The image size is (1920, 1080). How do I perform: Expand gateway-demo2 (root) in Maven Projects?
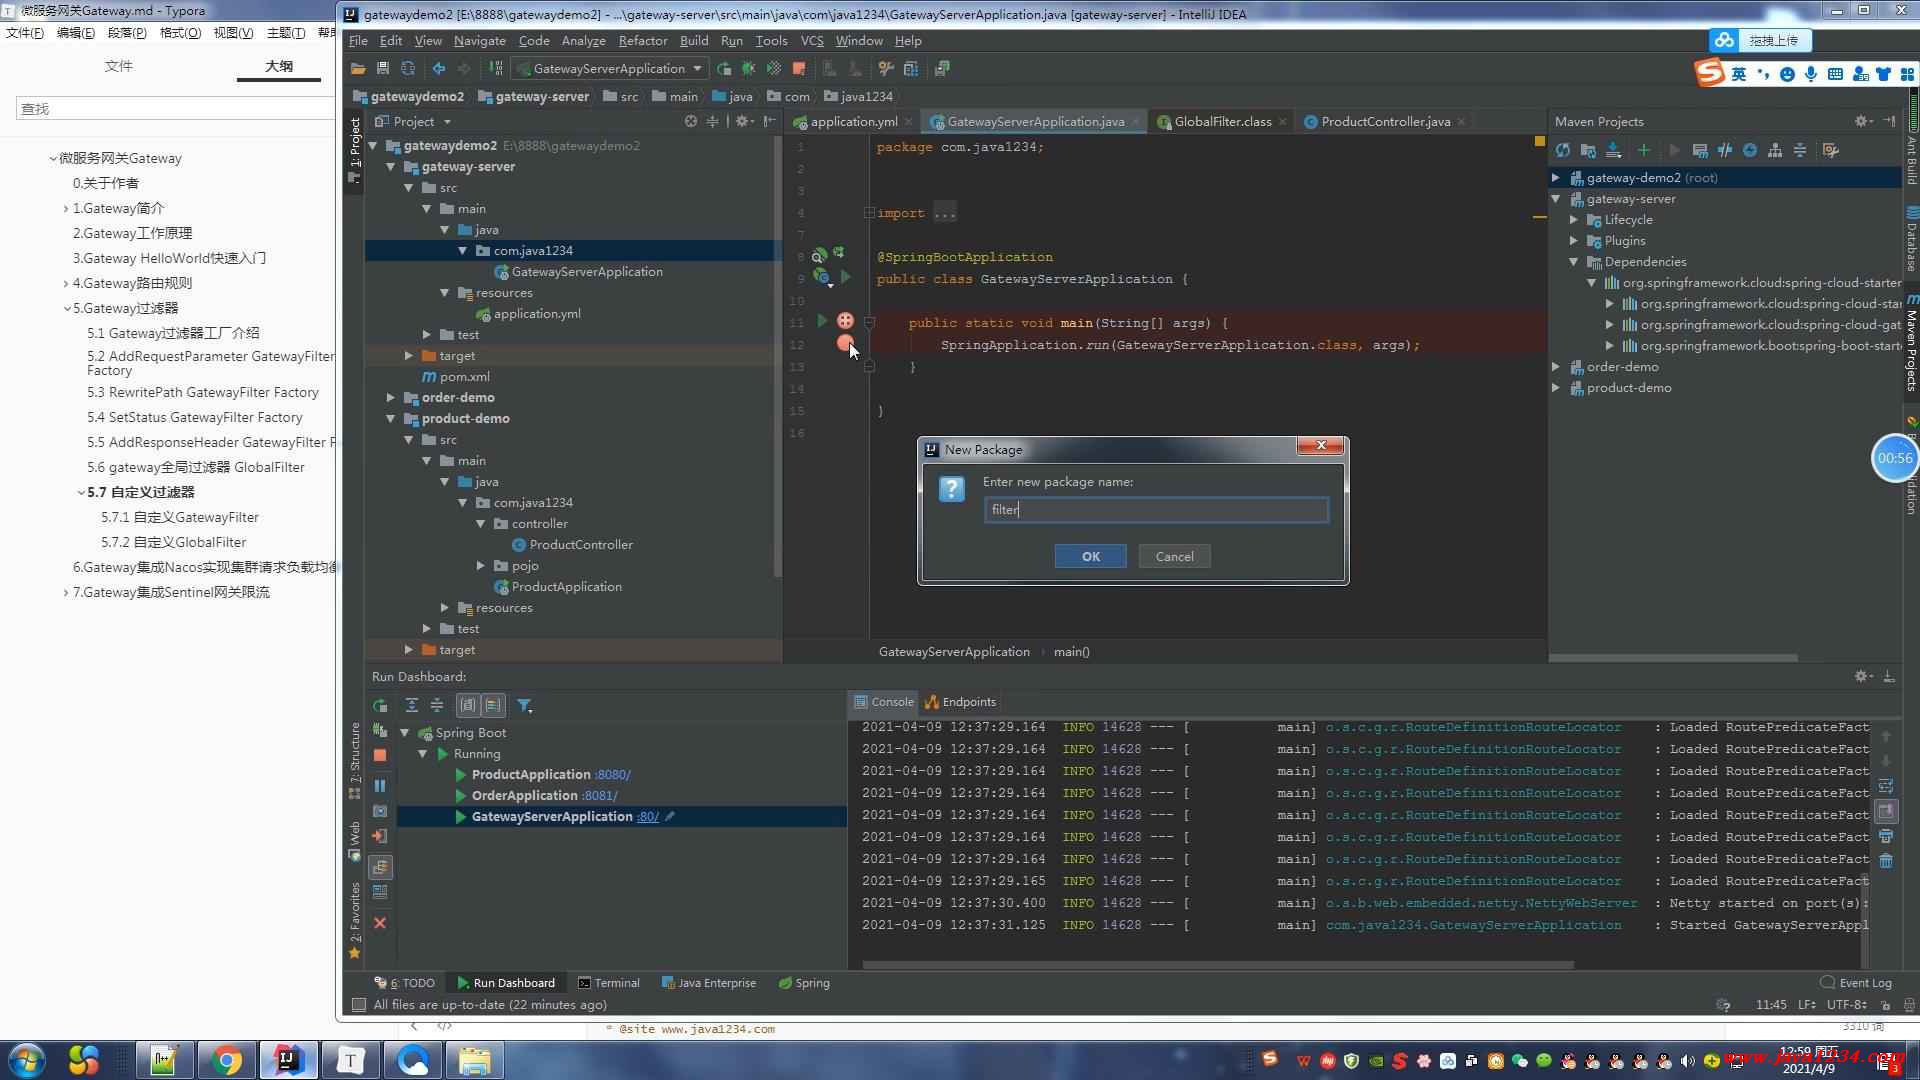1556,177
